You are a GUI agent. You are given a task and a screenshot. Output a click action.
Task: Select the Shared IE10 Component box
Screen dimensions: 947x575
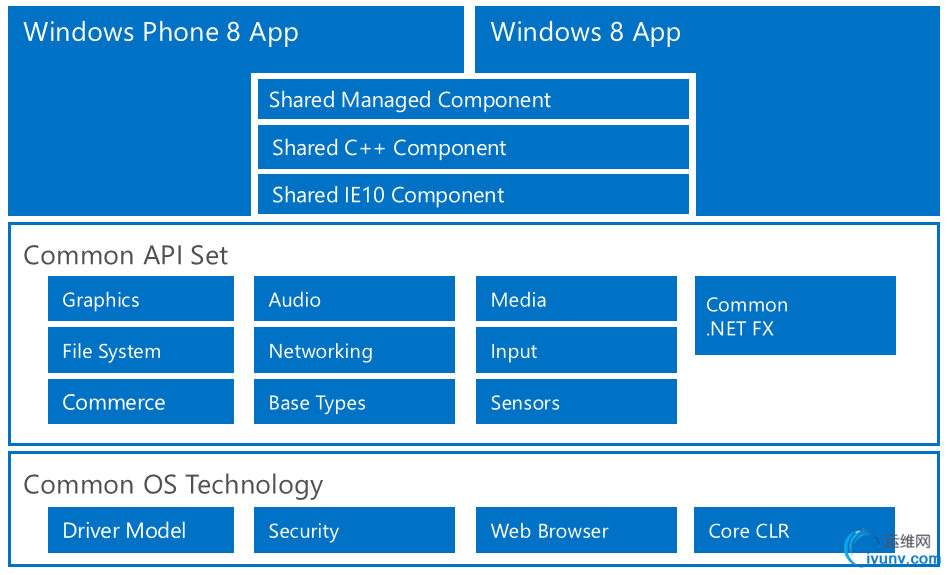click(473, 194)
